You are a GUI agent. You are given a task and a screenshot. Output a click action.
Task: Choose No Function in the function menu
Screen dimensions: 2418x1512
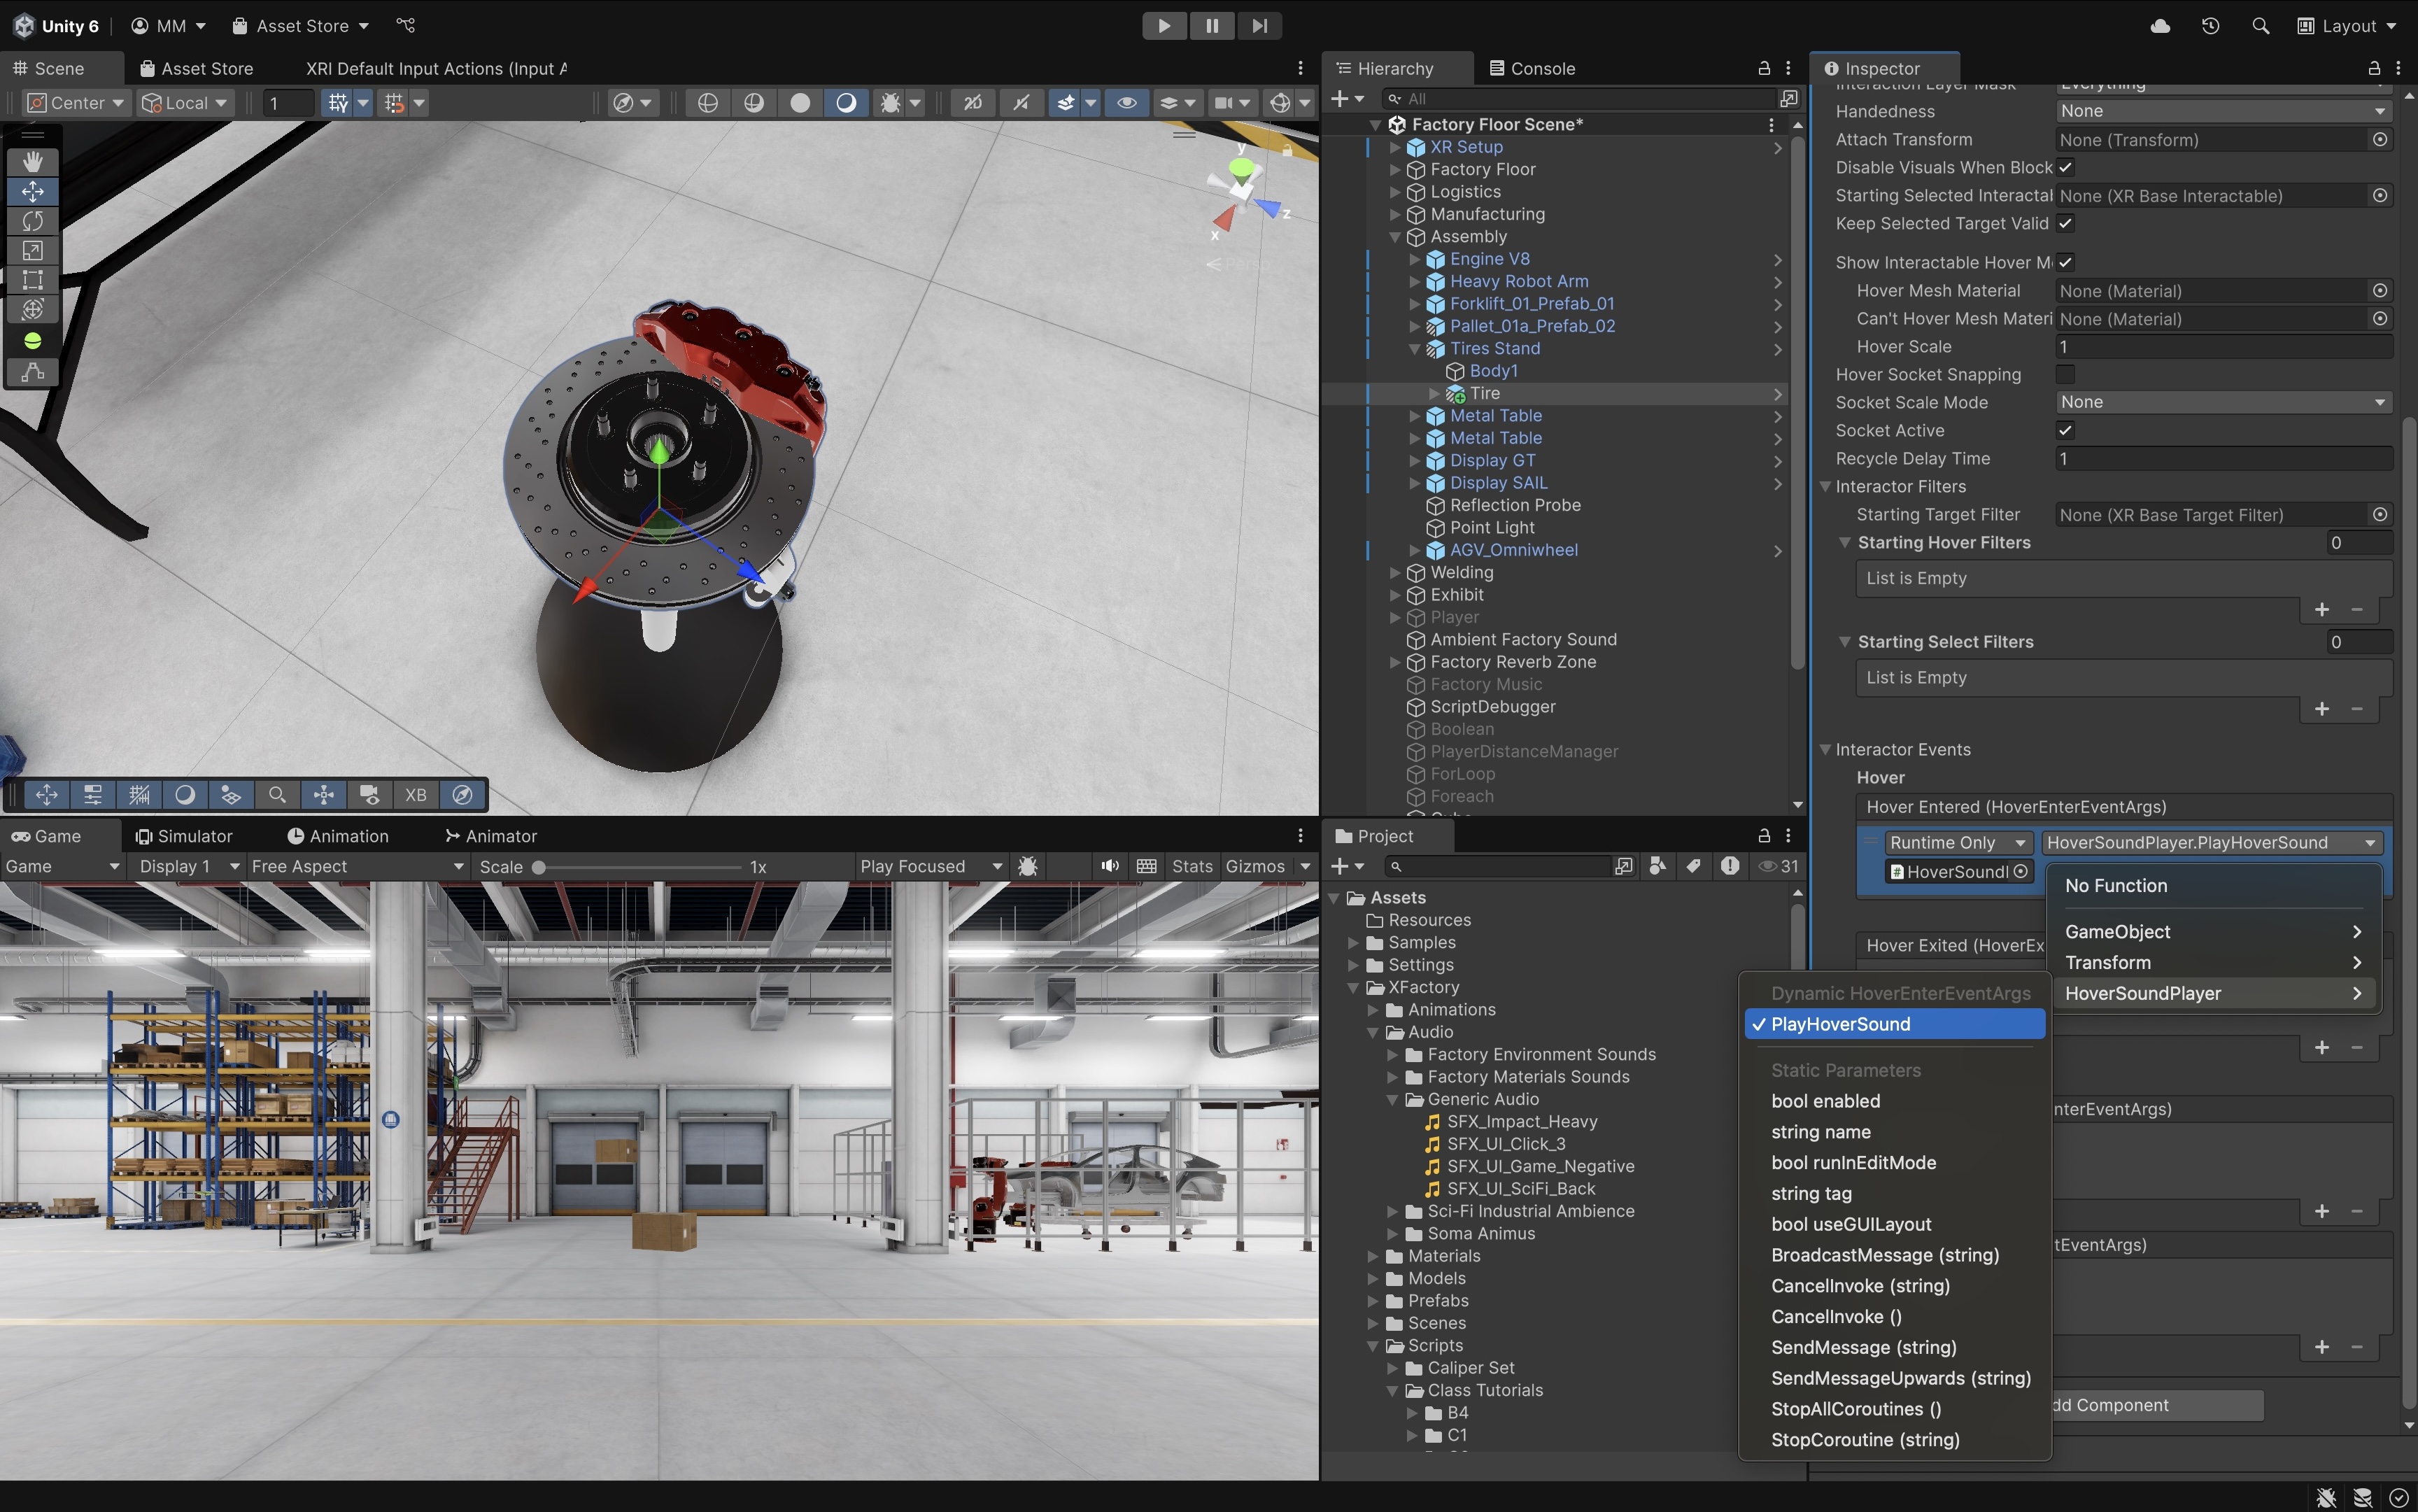2116,886
